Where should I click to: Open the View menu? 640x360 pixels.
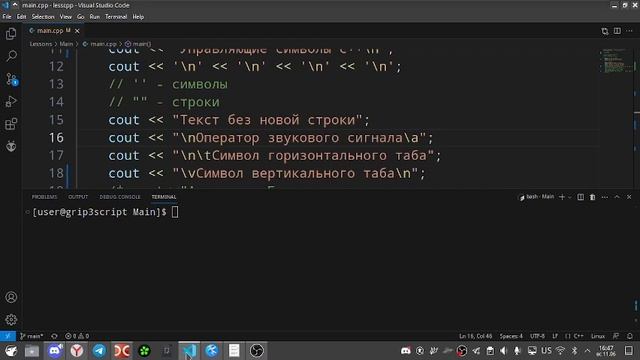point(66,17)
